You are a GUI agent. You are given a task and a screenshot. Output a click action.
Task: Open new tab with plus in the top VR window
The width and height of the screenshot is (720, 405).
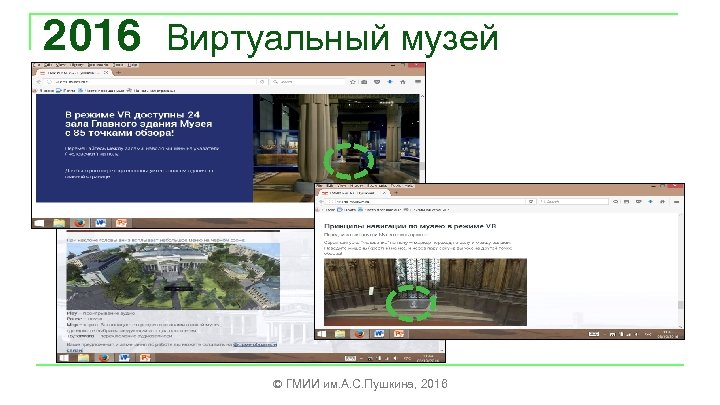tap(119, 73)
